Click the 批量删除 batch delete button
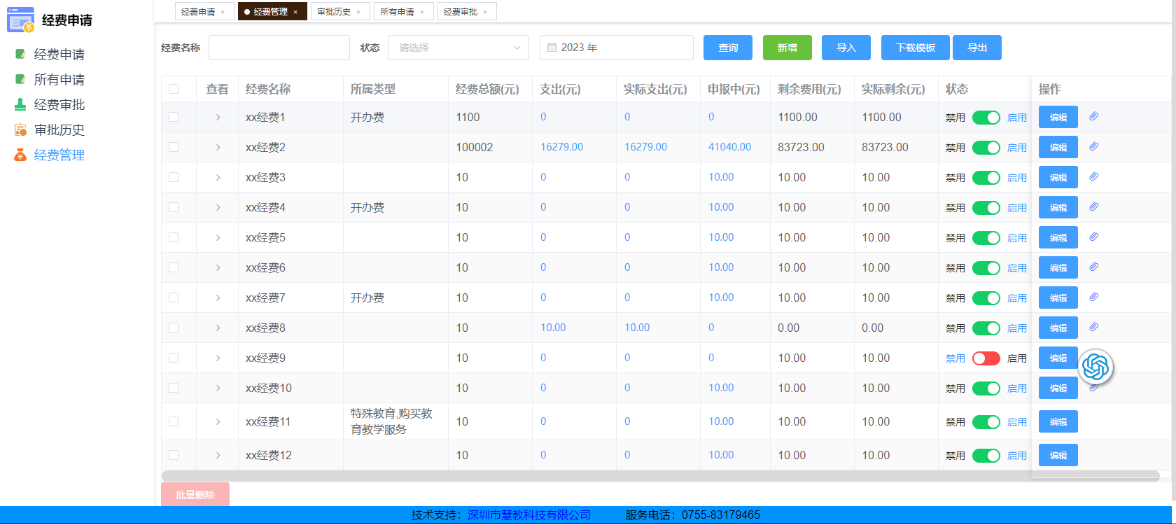The image size is (1176, 524). click(x=195, y=495)
